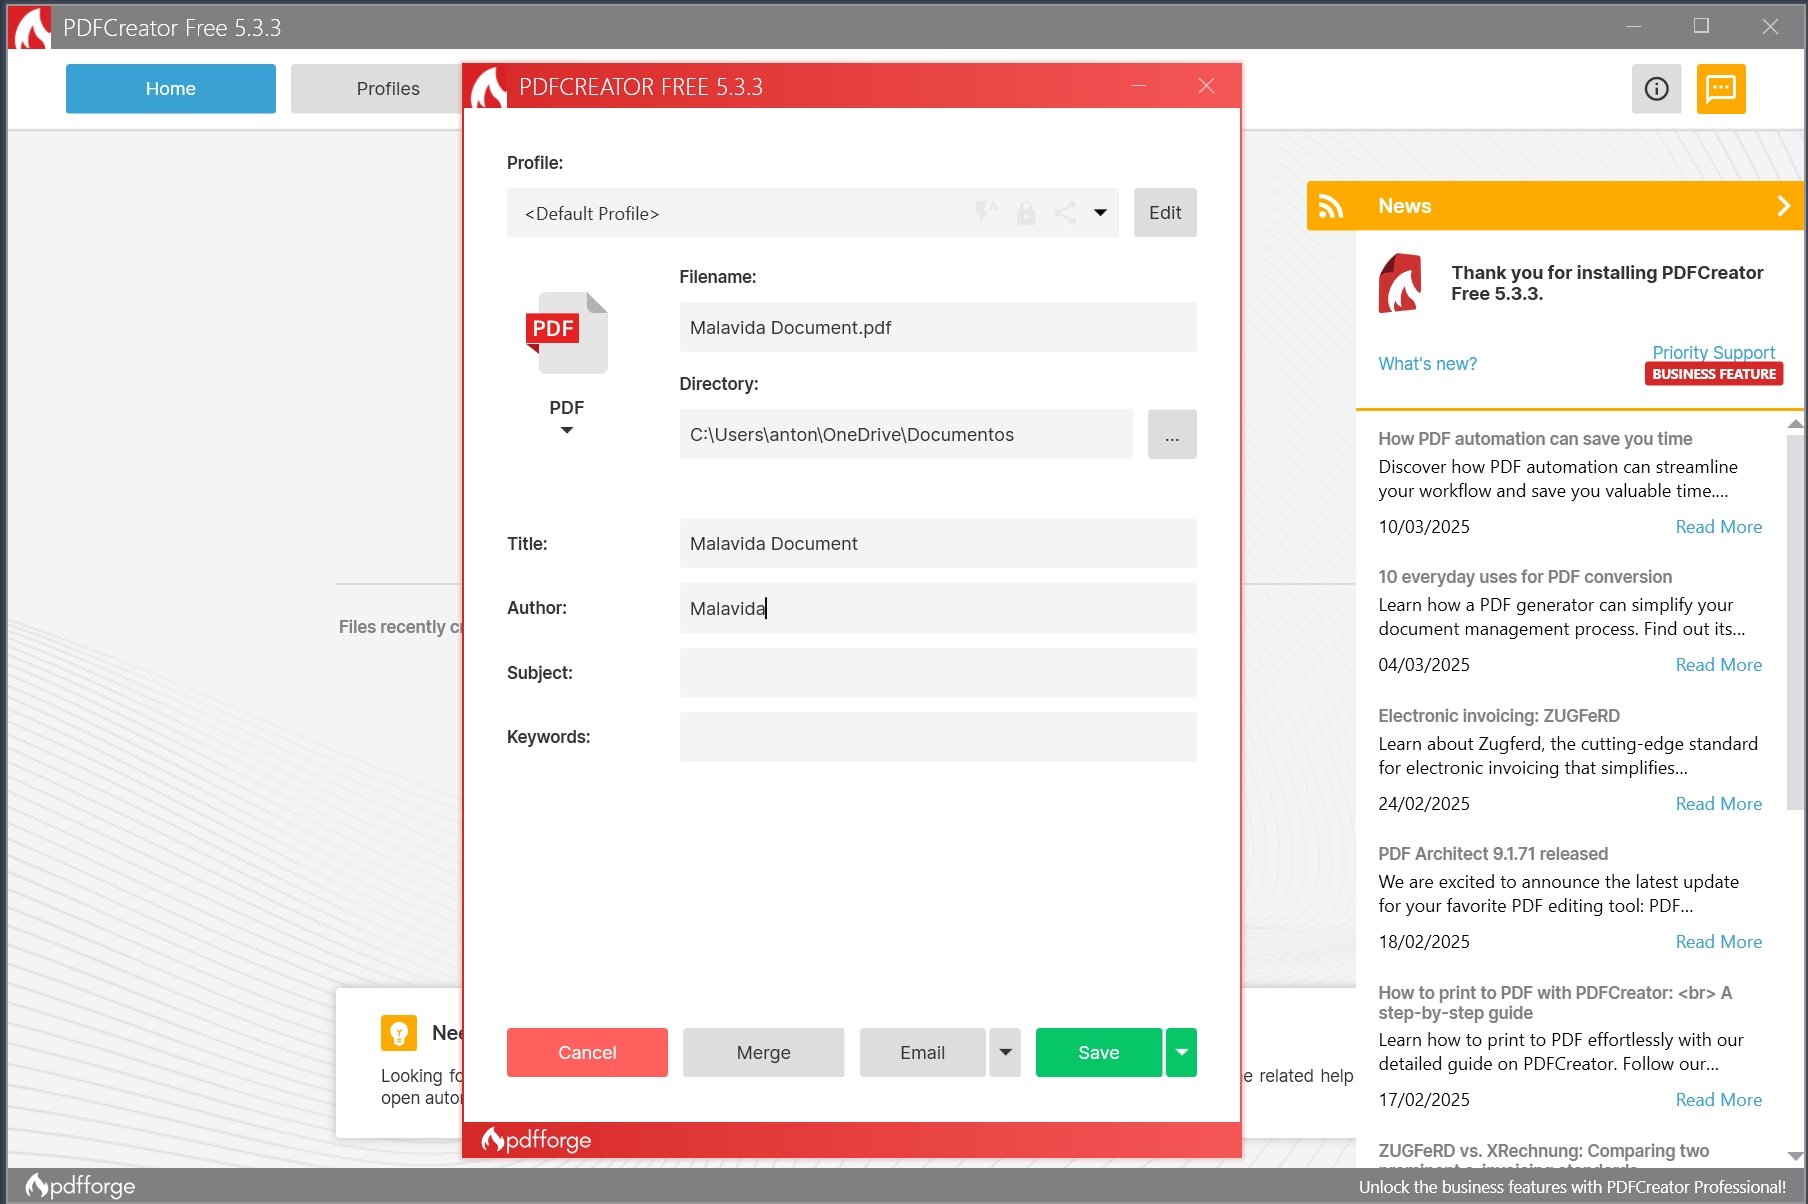The height and width of the screenshot is (1204, 1808).
Task: Click the Author input field
Action: point(938,608)
